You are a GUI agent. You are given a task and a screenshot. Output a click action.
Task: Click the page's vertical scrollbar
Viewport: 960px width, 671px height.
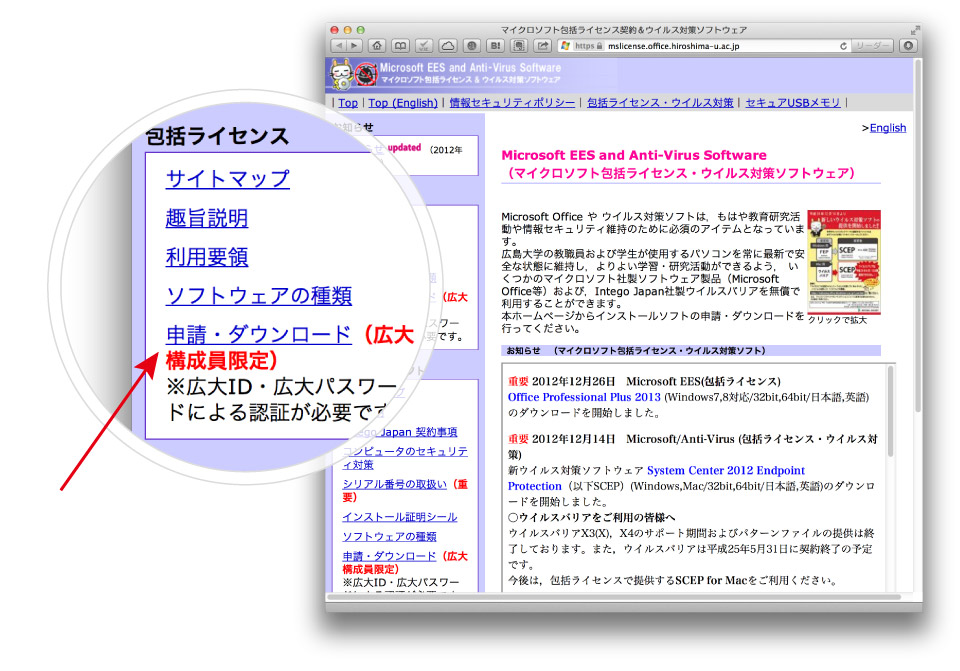click(x=917, y=236)
